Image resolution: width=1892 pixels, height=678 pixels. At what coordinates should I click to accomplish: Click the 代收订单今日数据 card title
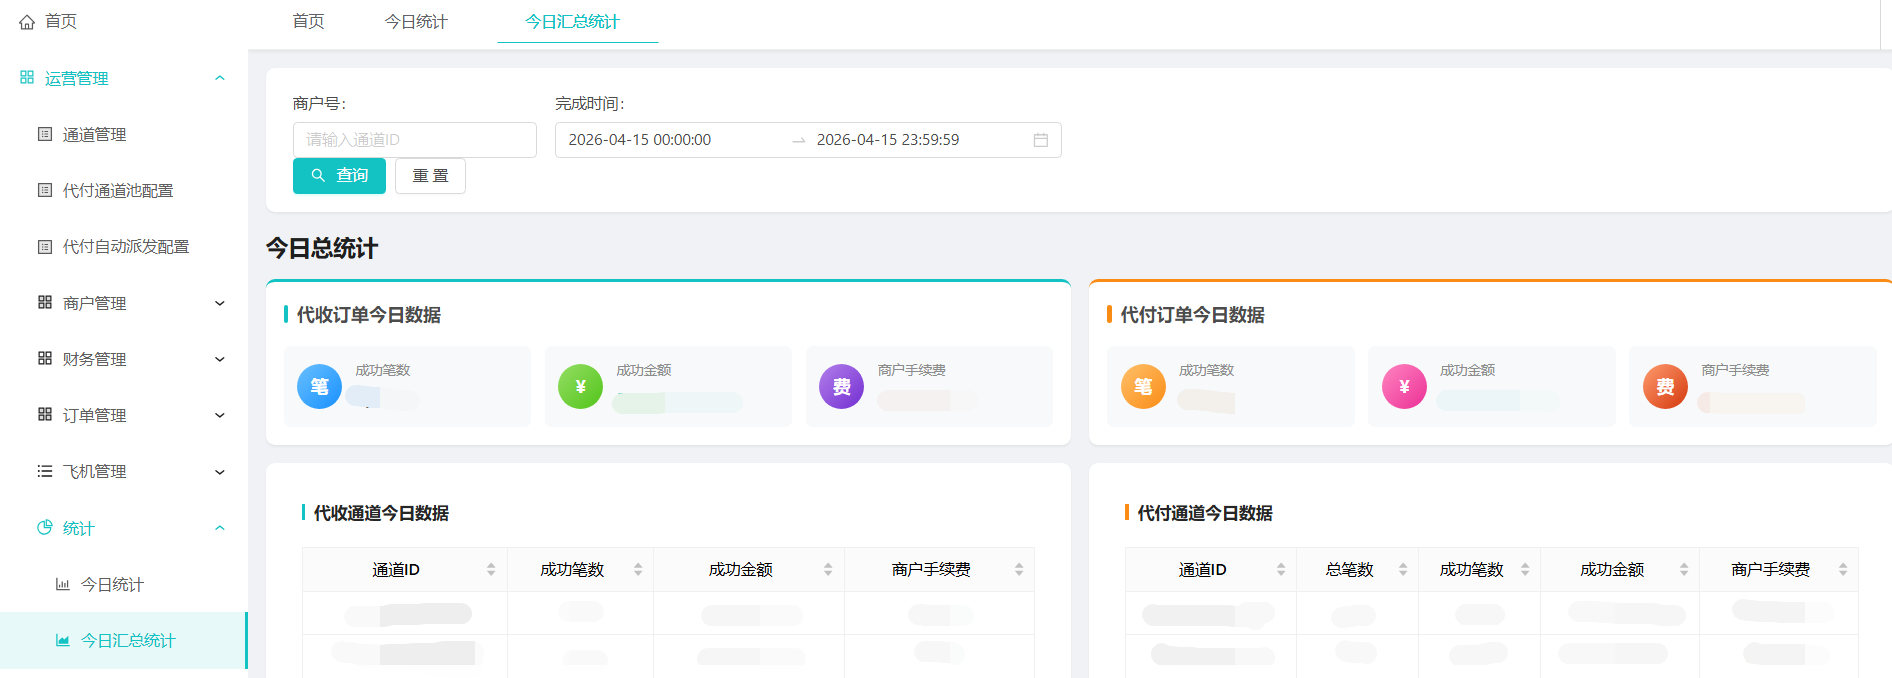(369, 315)
